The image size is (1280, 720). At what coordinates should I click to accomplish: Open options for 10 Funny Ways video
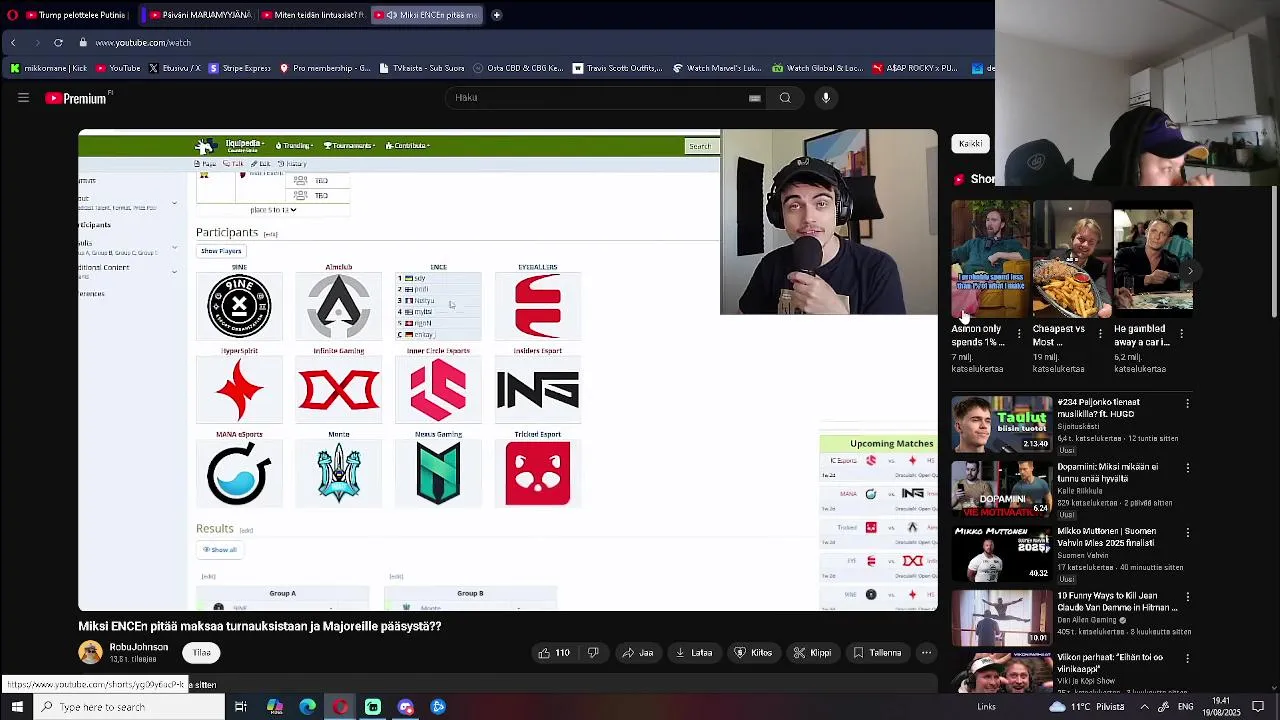coord(1187,597)
